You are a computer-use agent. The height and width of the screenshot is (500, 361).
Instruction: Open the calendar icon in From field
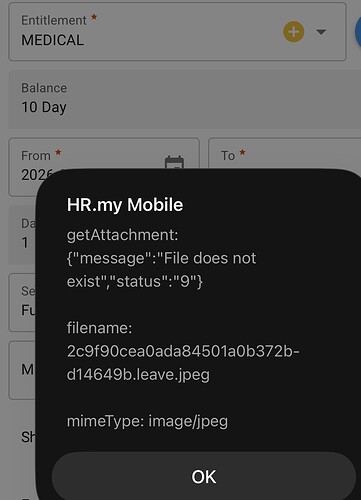point(174,162)
